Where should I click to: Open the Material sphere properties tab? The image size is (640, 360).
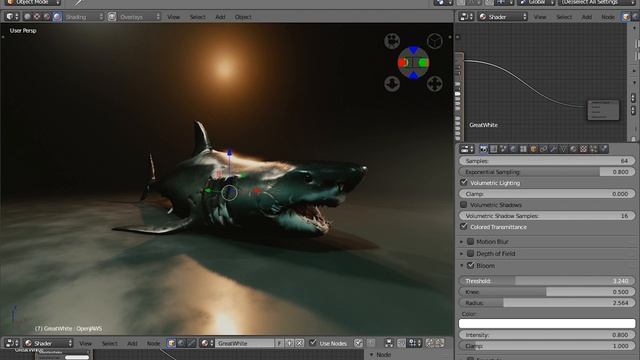(x=573, y=149)
